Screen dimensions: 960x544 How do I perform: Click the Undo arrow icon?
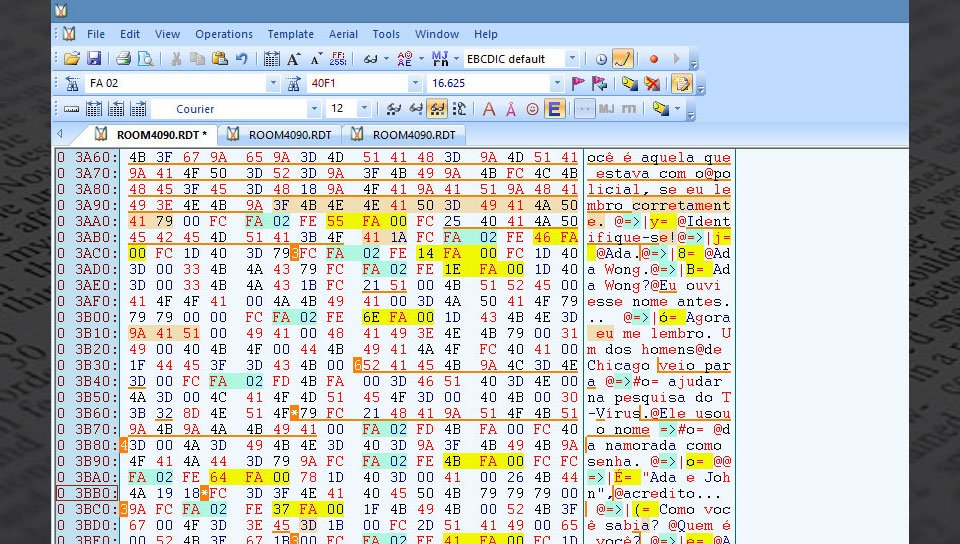tap(241, 59)
